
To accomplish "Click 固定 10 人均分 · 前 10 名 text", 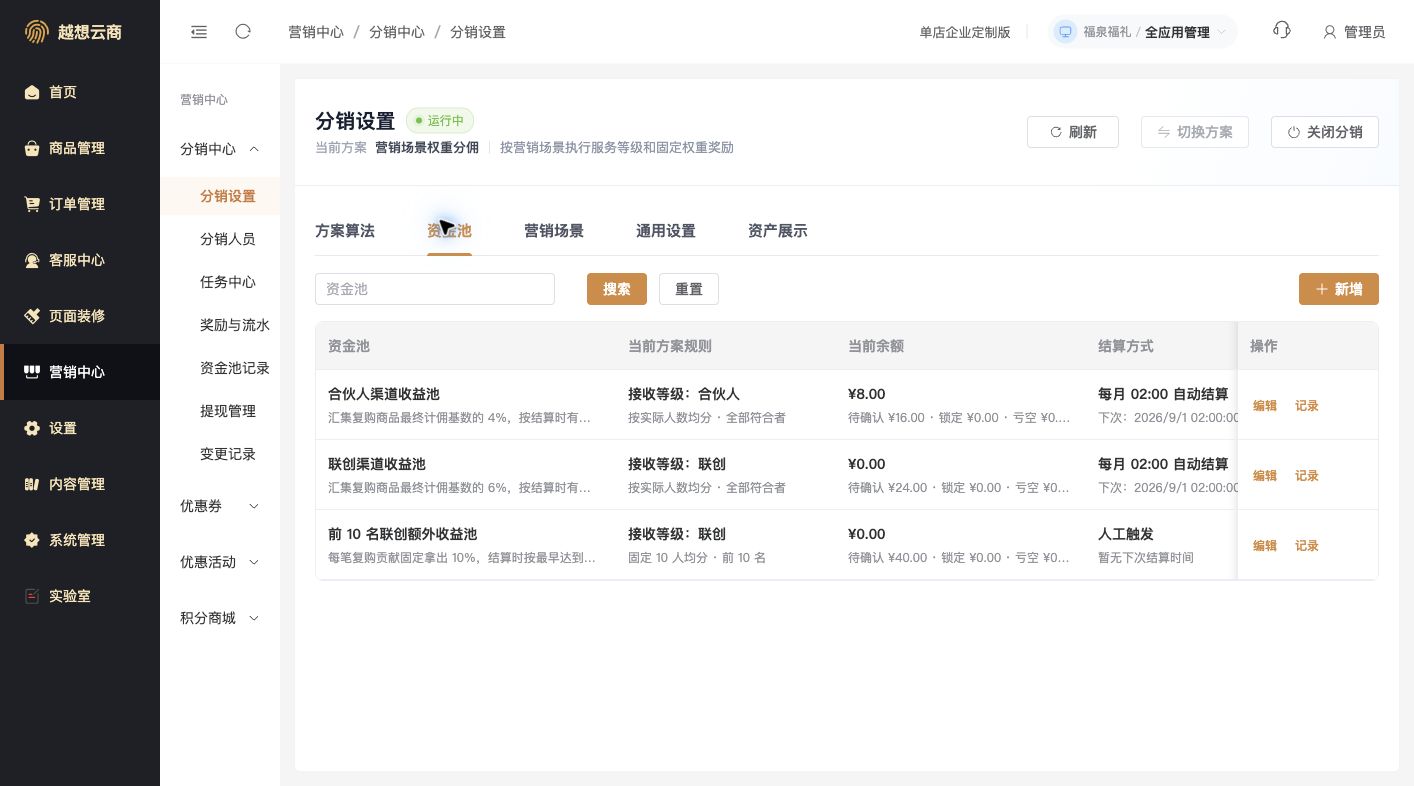I will [x=697, y=557].
